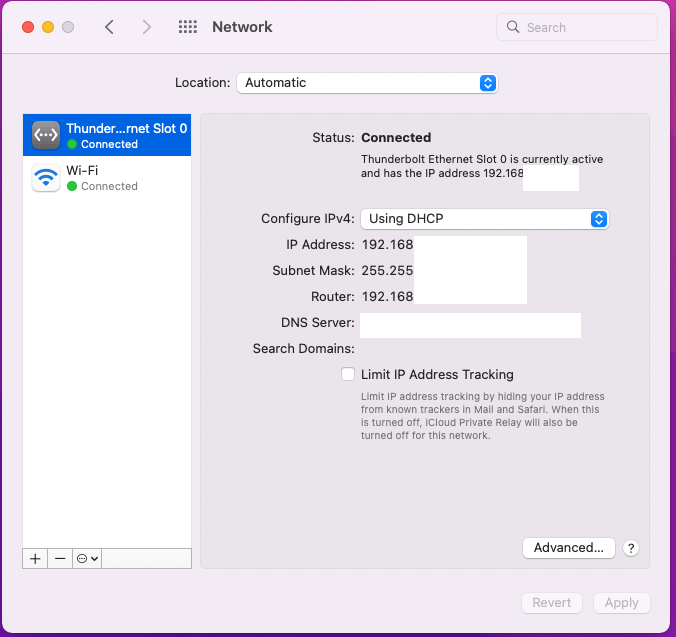Show all preferences via grid icon

[187, 27]
